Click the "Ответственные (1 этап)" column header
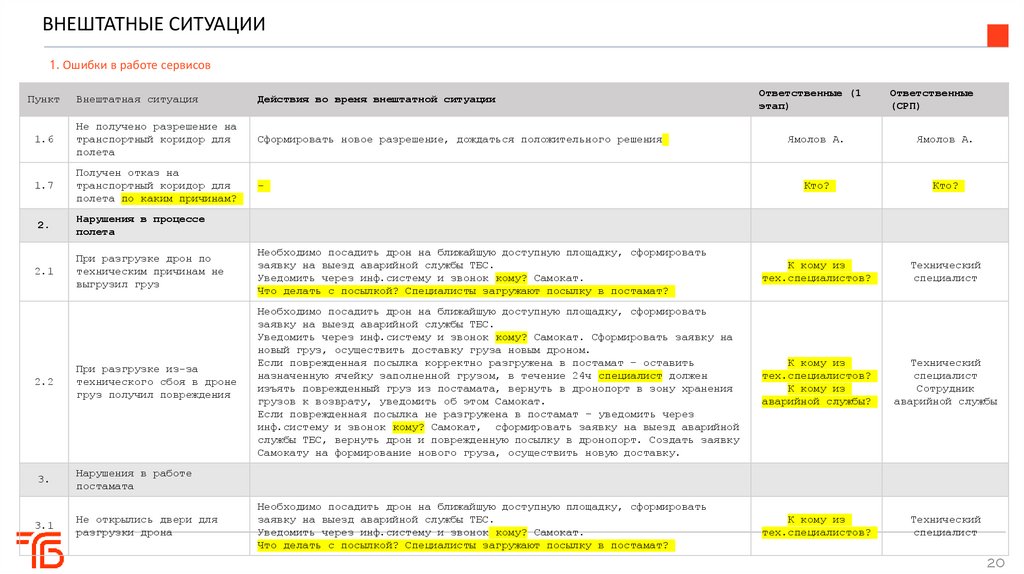The width and height of the screenshot is (1024, 574). [810, 99]
